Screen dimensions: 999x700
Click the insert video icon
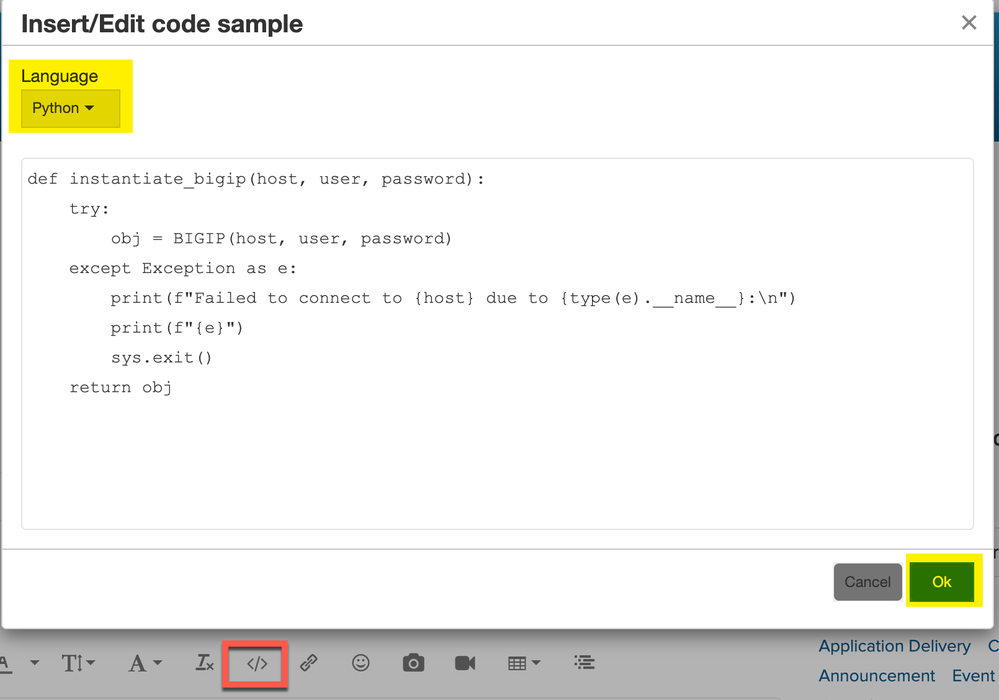pos(465,662)
